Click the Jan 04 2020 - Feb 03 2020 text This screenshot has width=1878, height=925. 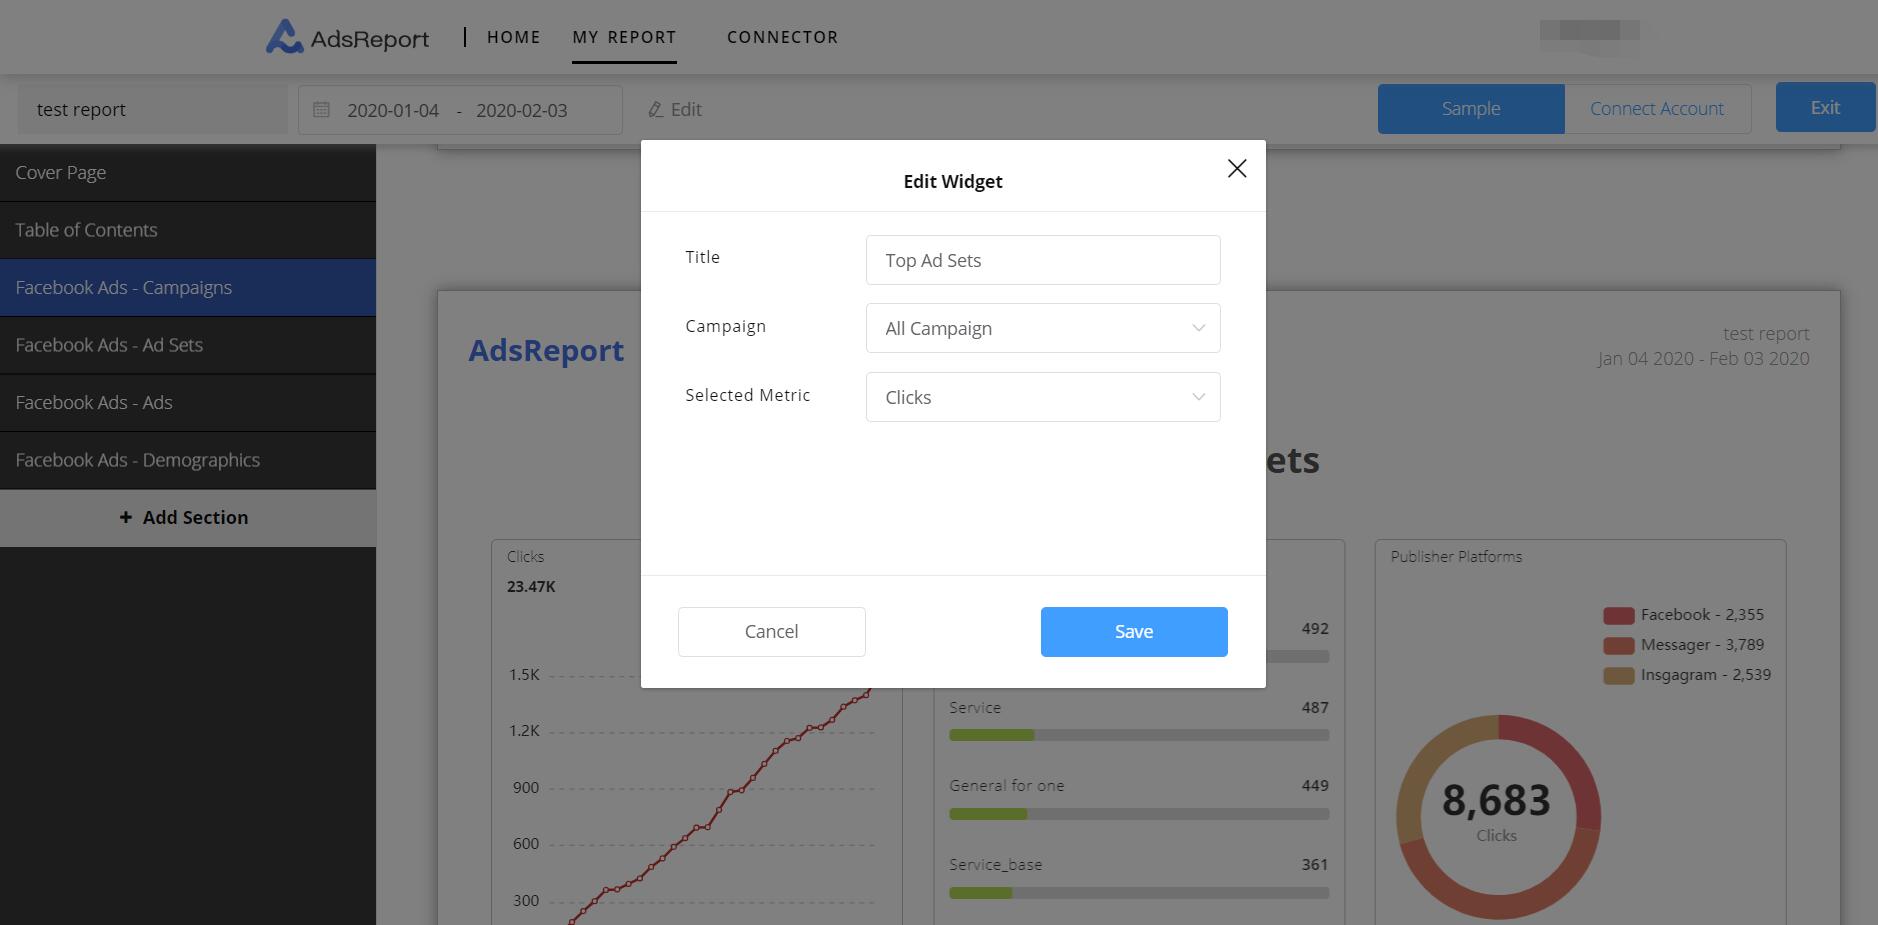pyautogui.click(x=1703, y=359)
